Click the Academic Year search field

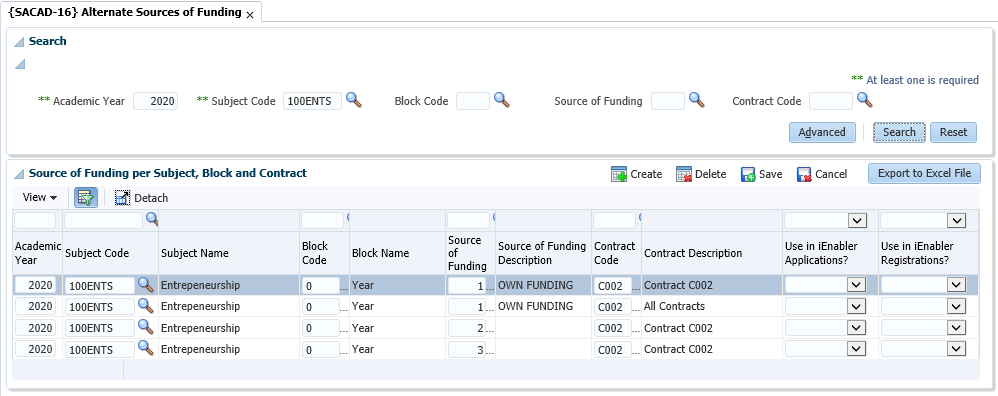click(155, 101)
